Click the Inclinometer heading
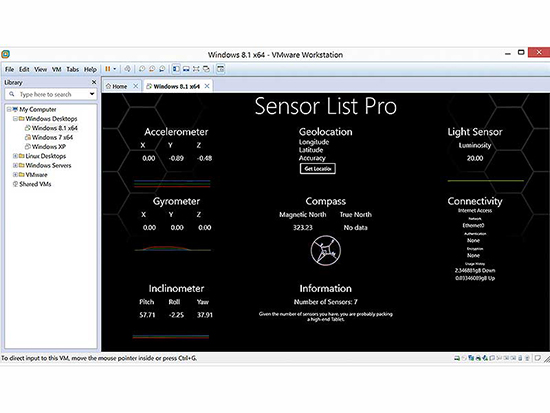This screenshot has height=413, width=550. pyautogui.click(x=176, y=288)
